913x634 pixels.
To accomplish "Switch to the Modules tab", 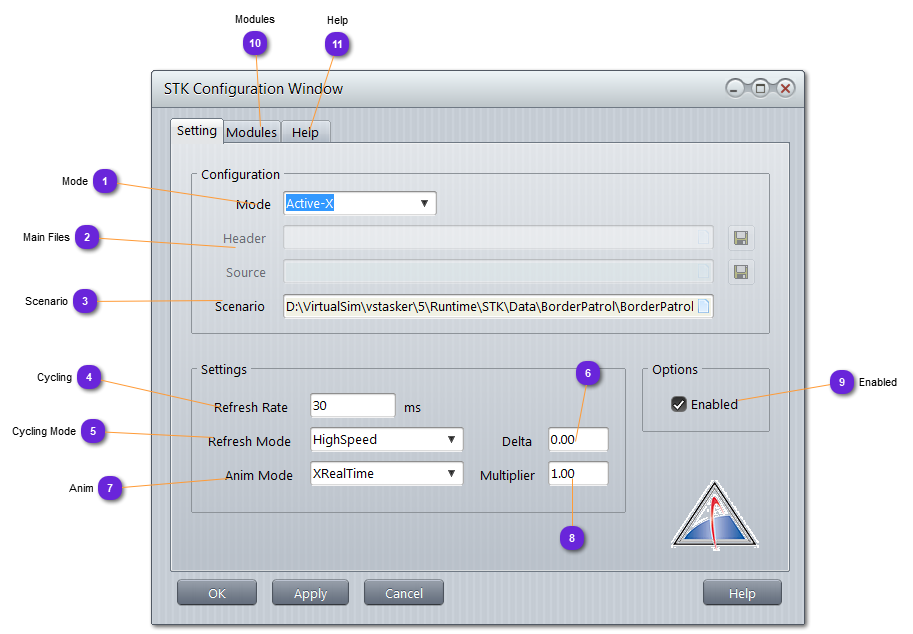I will tap(251, 132).
